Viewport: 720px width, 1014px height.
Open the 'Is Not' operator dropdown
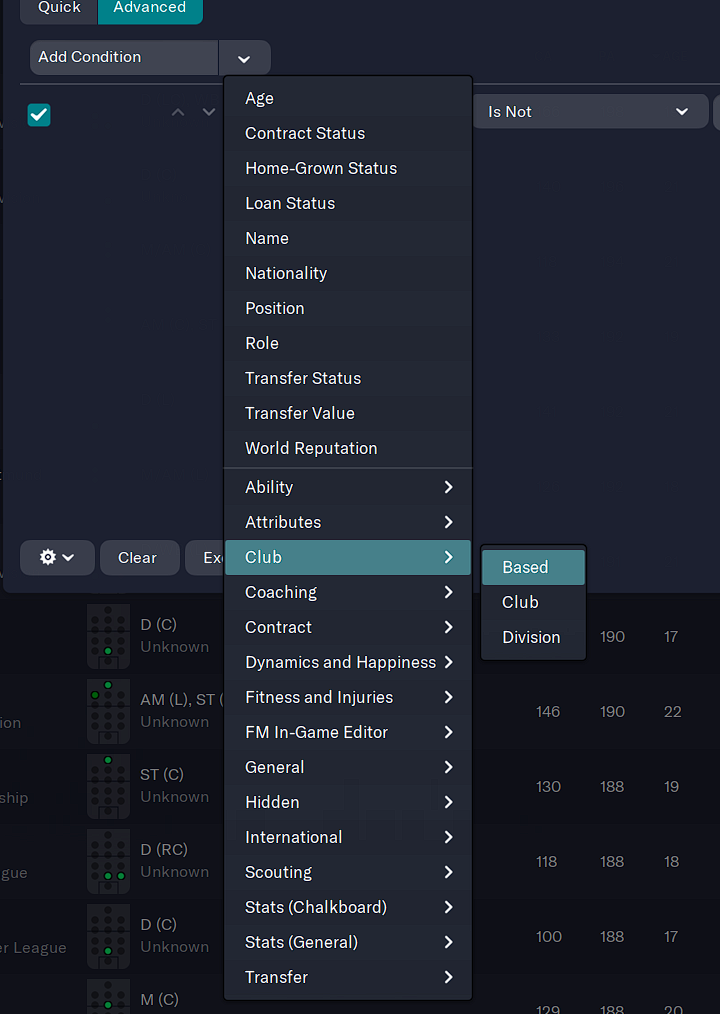coord(589,112)
